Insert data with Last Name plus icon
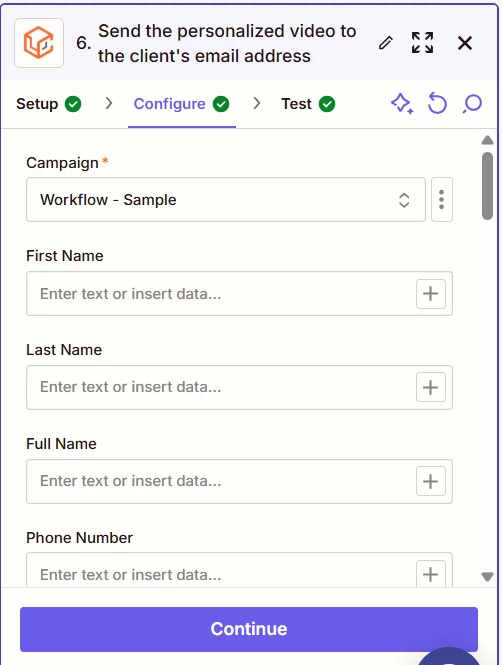The image size is (502, 665). (431, 387)
